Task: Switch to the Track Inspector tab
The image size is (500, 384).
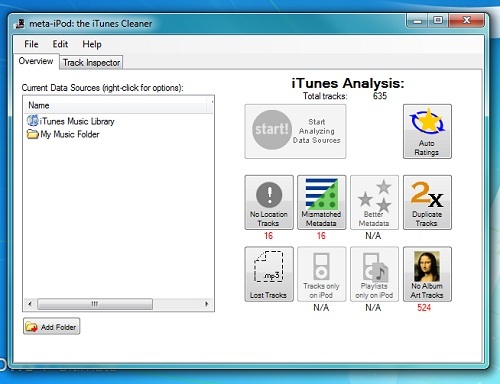Action: pyautogui.click(x=91, y=63)
